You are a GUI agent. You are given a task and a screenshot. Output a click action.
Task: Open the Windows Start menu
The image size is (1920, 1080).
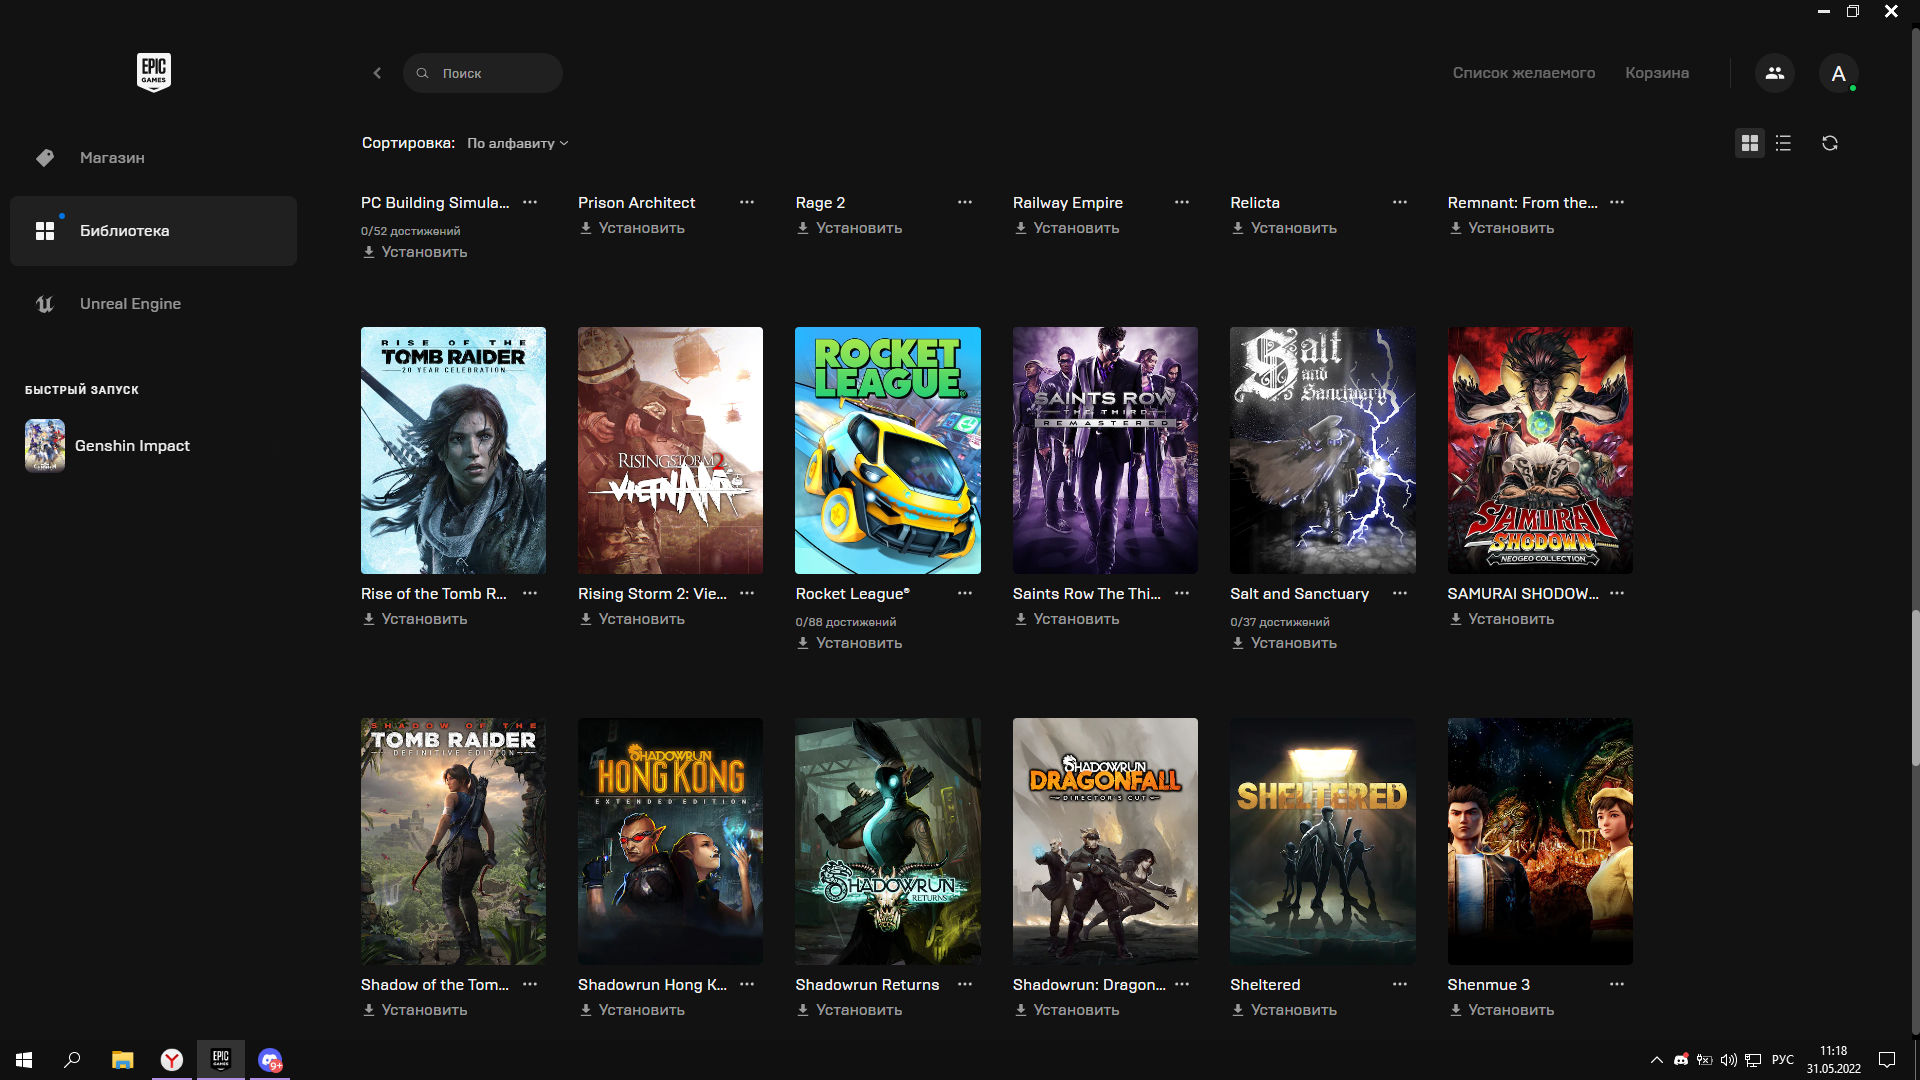coord(24,1060)
